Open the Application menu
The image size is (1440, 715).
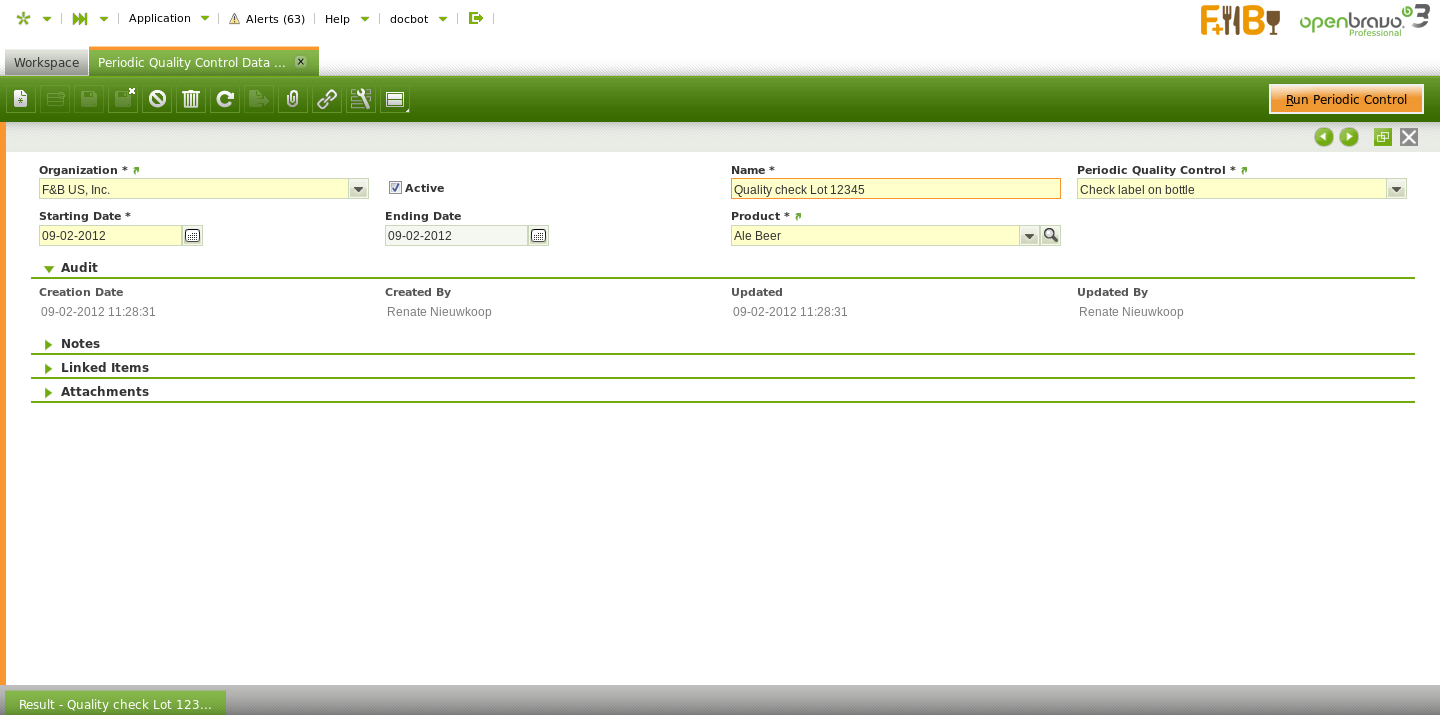(168, 18)
